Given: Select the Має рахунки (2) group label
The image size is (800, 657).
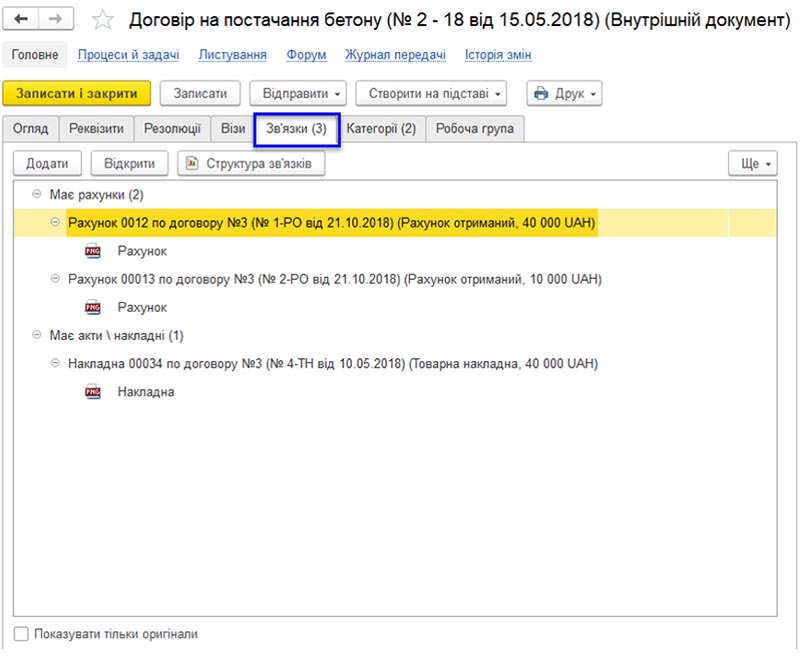Looking at the screenshot, I should tap(96, 194).
